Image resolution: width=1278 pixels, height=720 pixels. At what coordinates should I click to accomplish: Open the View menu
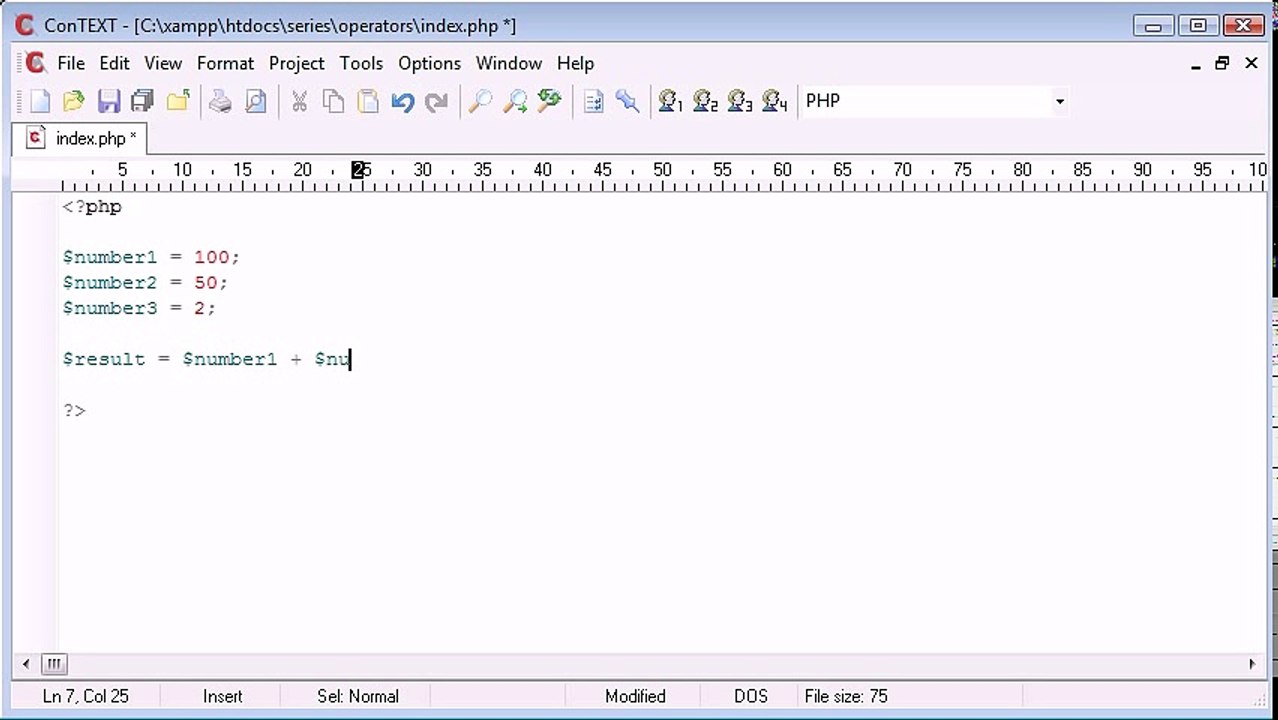point(163,63)
